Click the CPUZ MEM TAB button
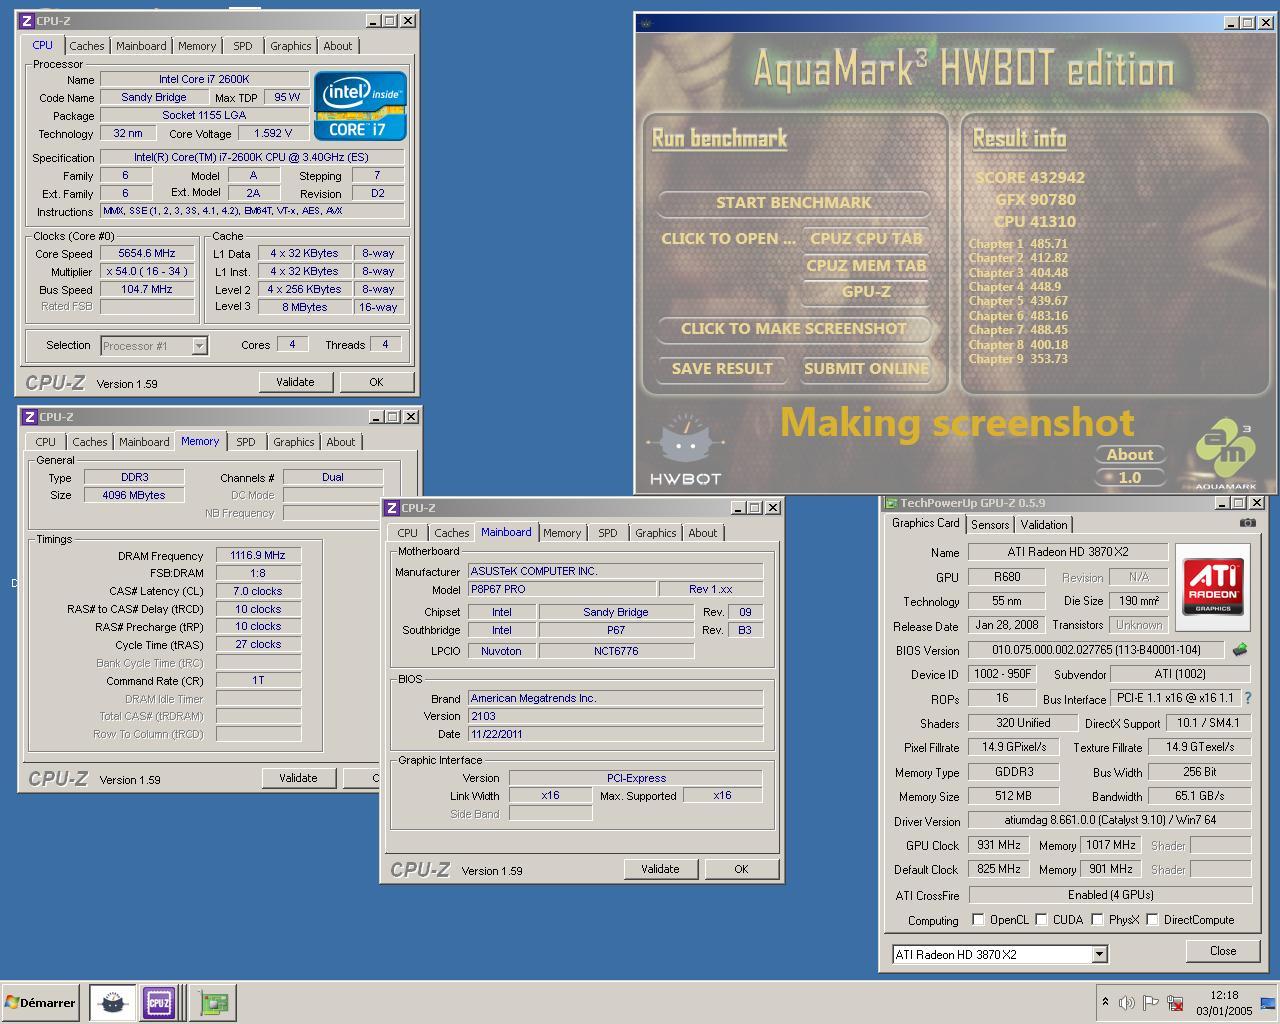This screenshot has height=1024, width=1280. pos(866,265)
